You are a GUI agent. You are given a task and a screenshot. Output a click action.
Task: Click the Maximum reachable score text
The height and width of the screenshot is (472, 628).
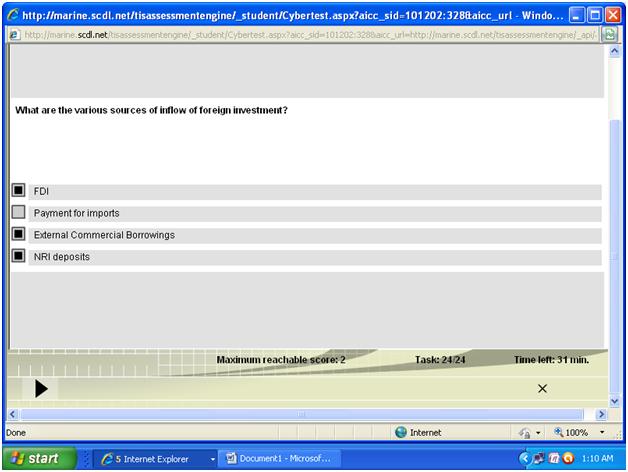(281, 360)
